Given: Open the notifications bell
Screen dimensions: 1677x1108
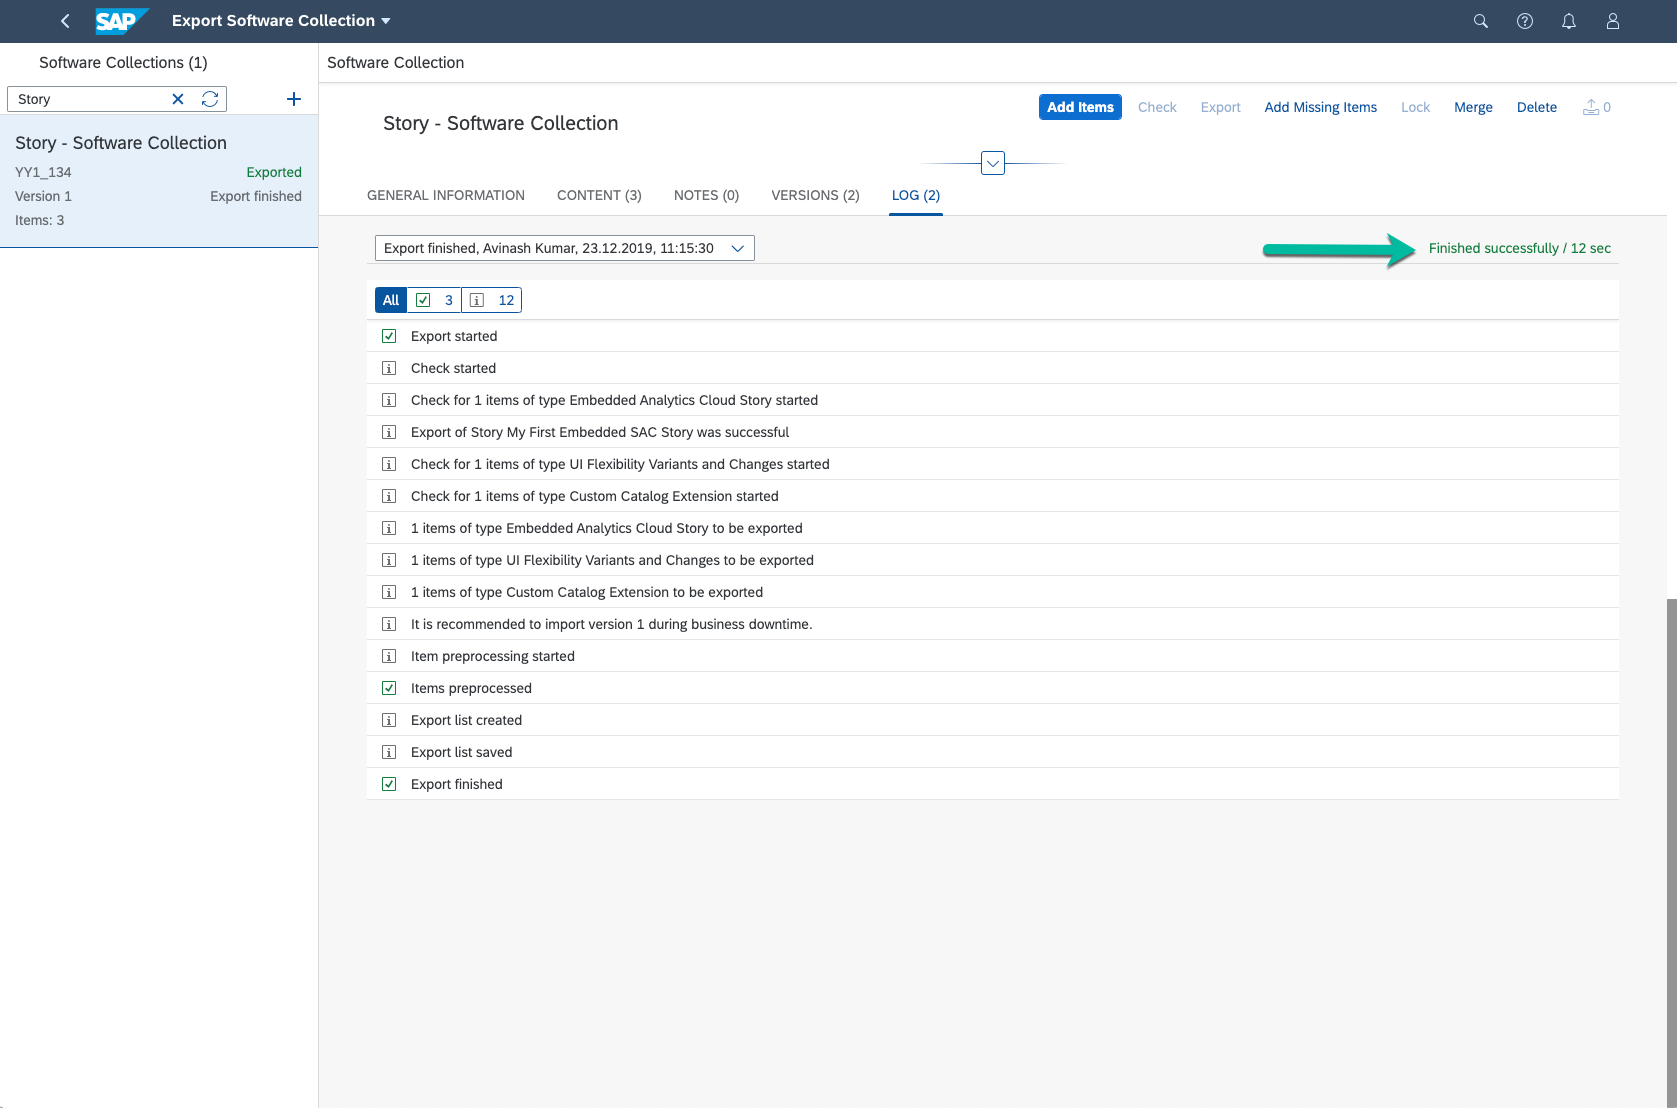Looking at the screenshot, I should [x=1569, y=21].
